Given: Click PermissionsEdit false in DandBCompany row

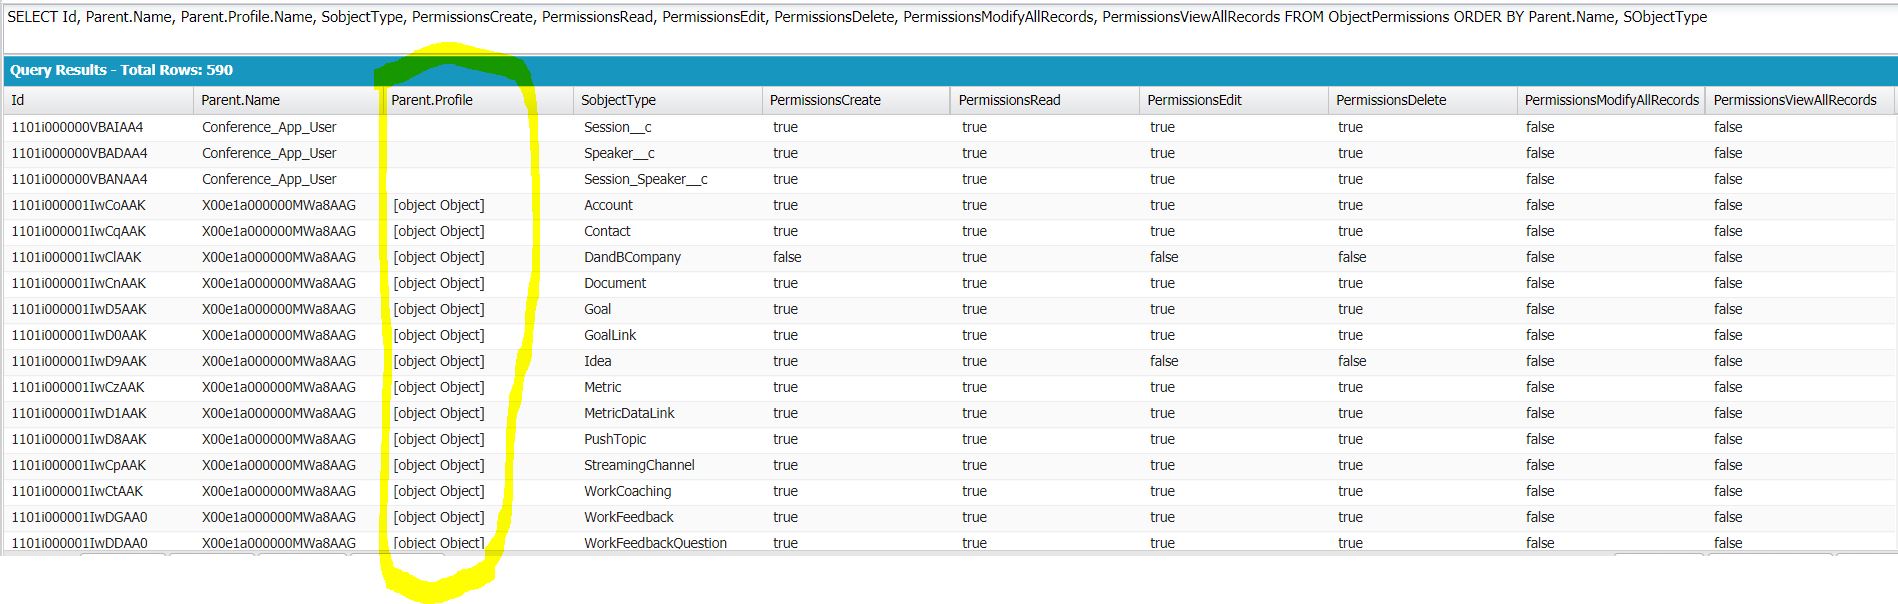Looking at the screenshot, I should [1164, 257].
